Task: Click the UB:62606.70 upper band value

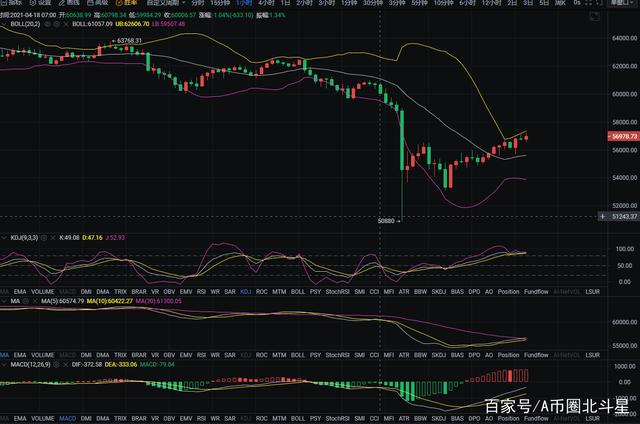Action: click(x=132, y=24)
